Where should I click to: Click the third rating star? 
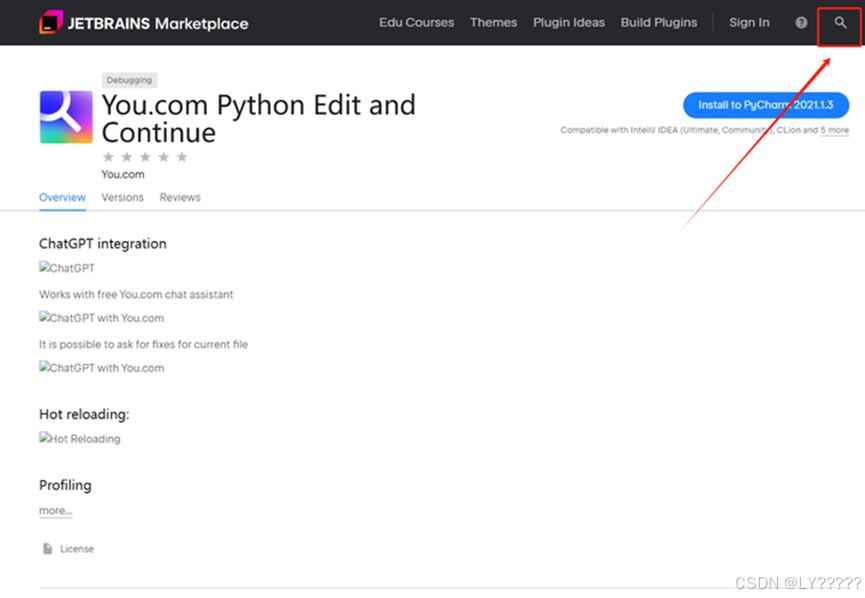coord(145,157)
